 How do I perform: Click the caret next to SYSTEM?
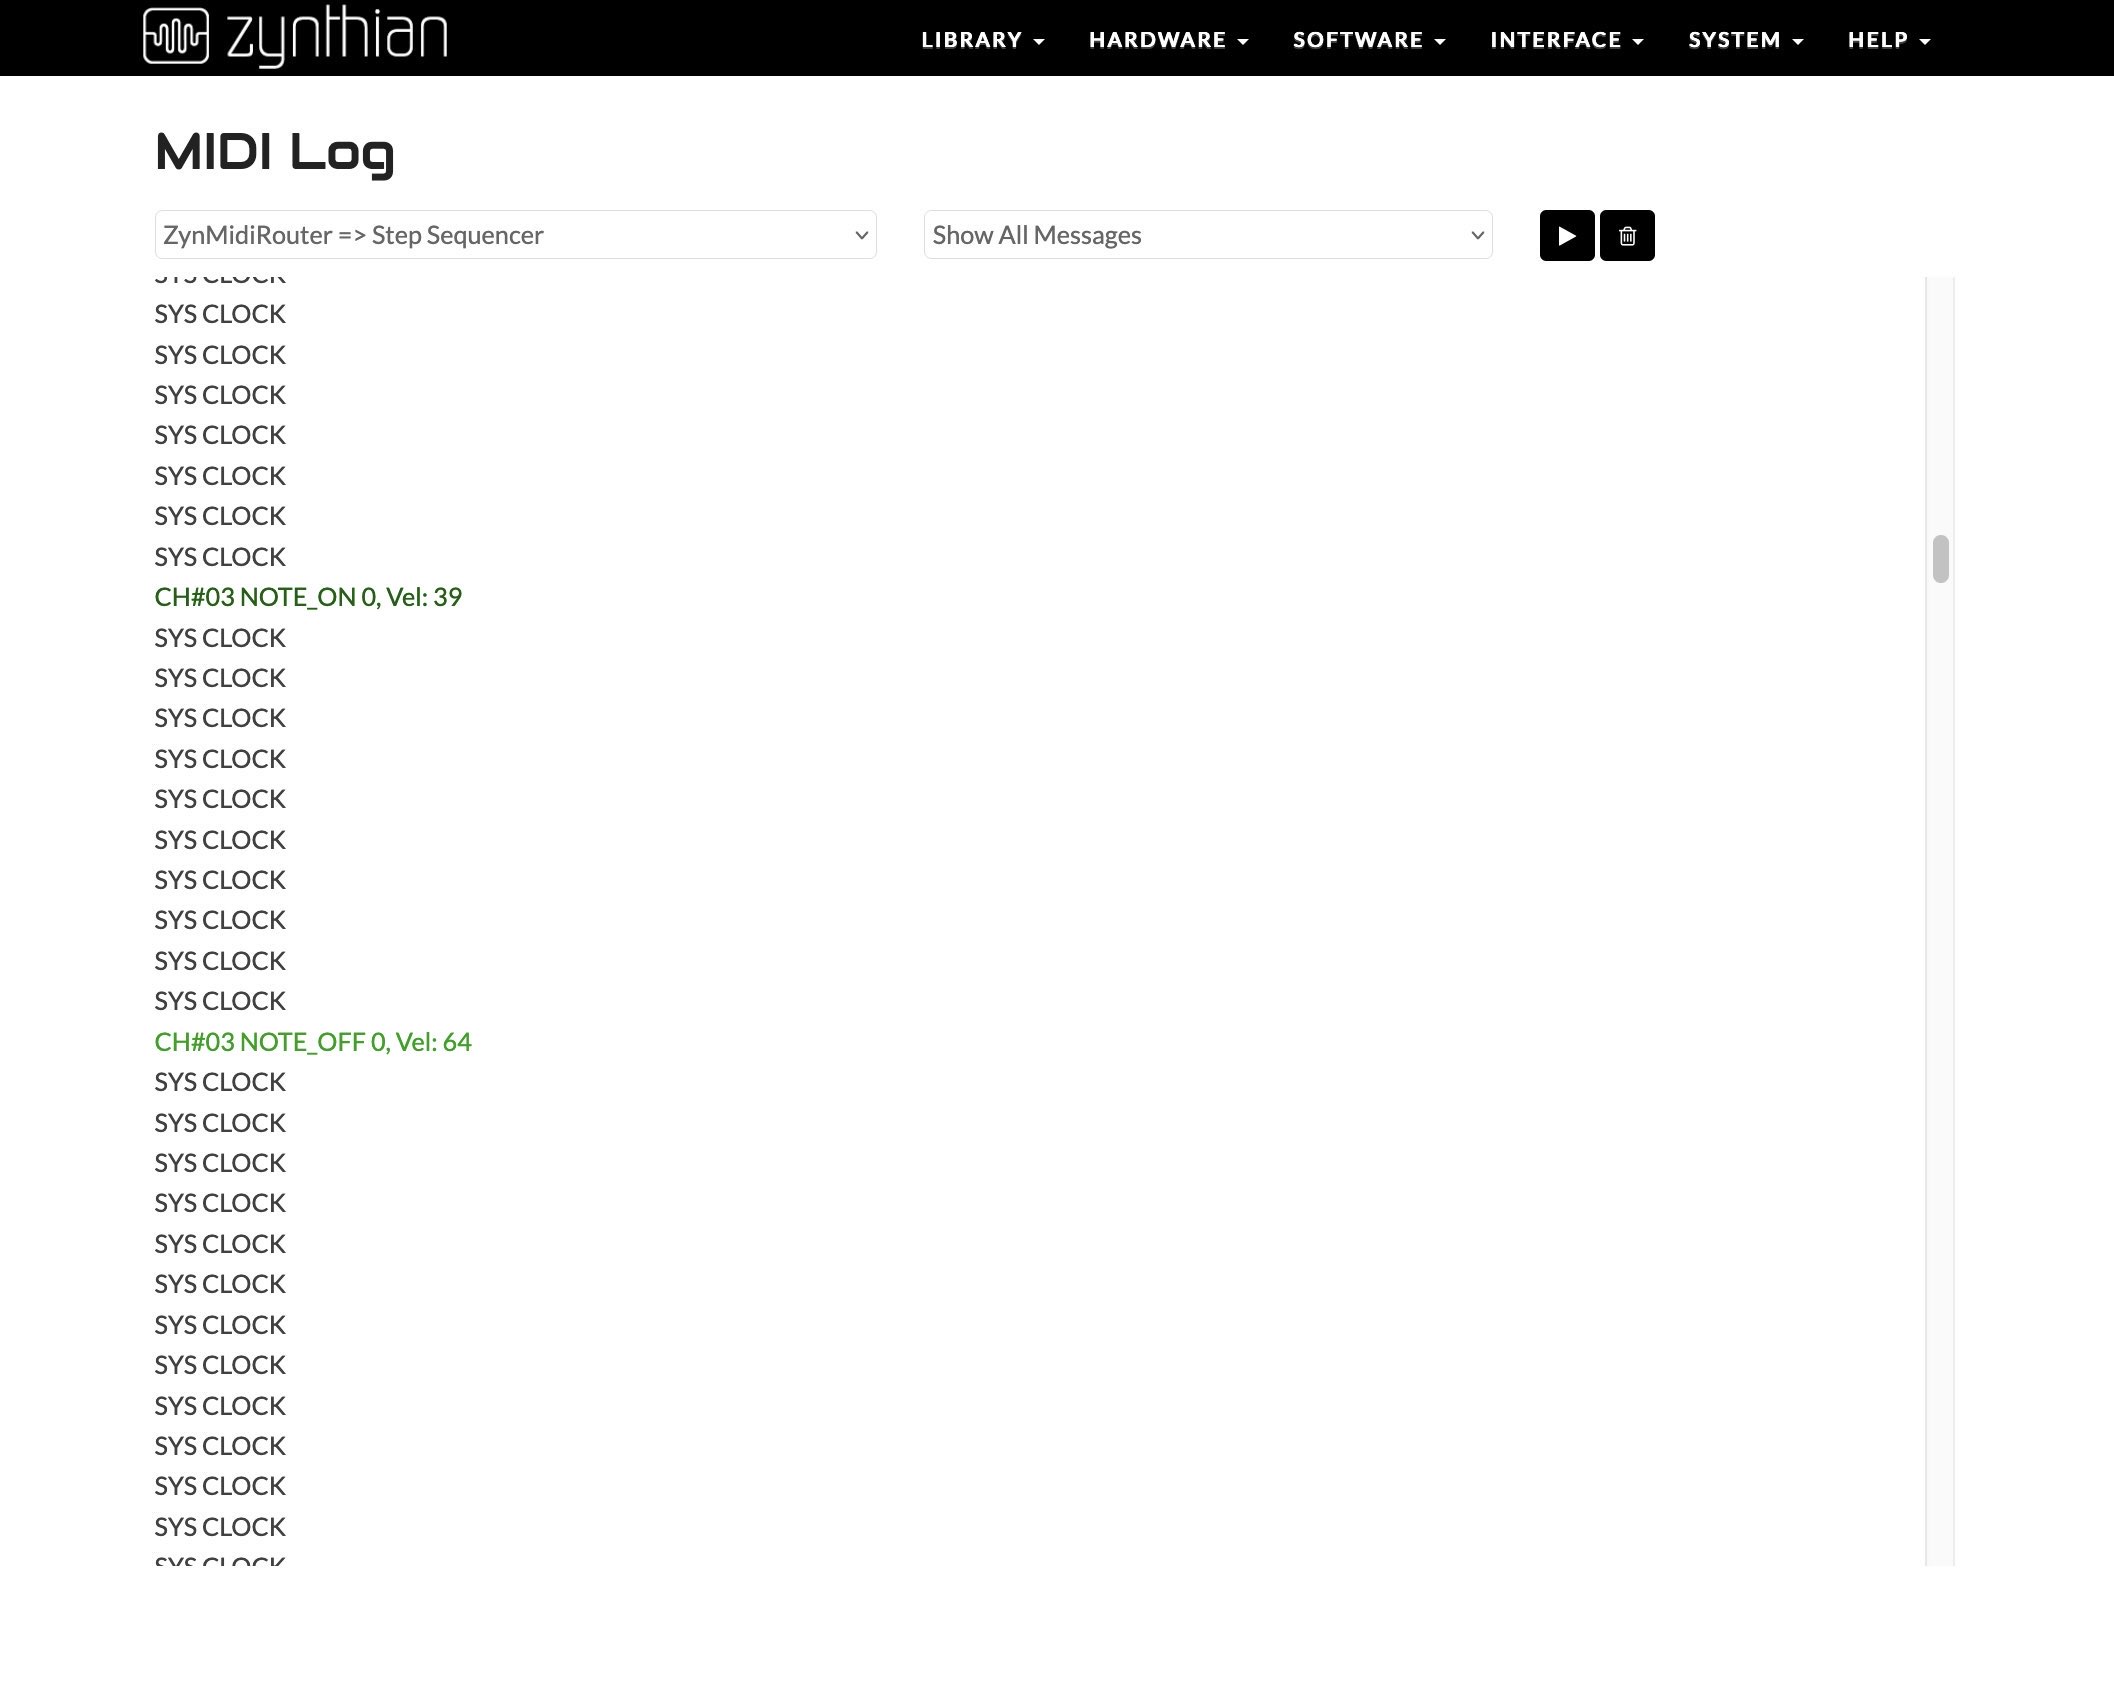click(x=1798, y=42)
